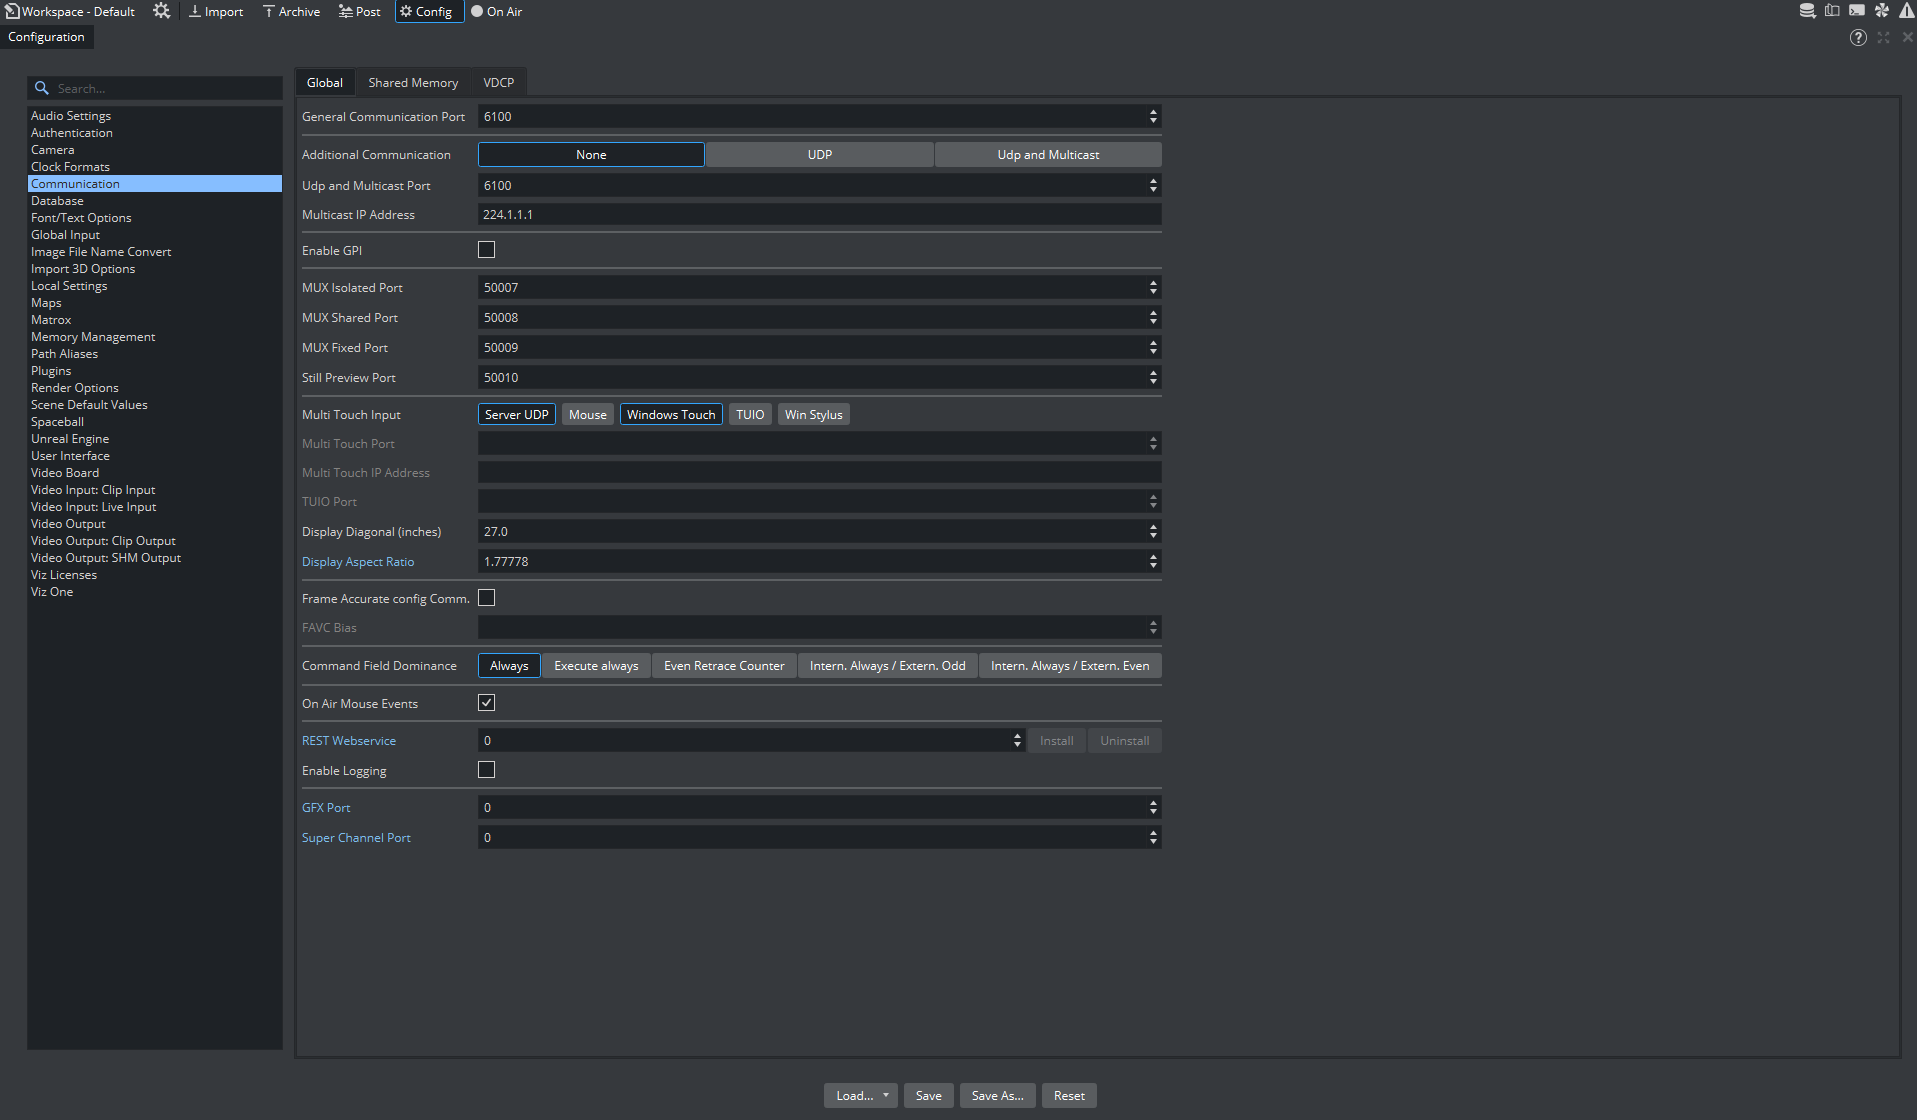1917x1120 pixels.
Task: Select Unreal Engine in settings list
Action: coord(70,439)
